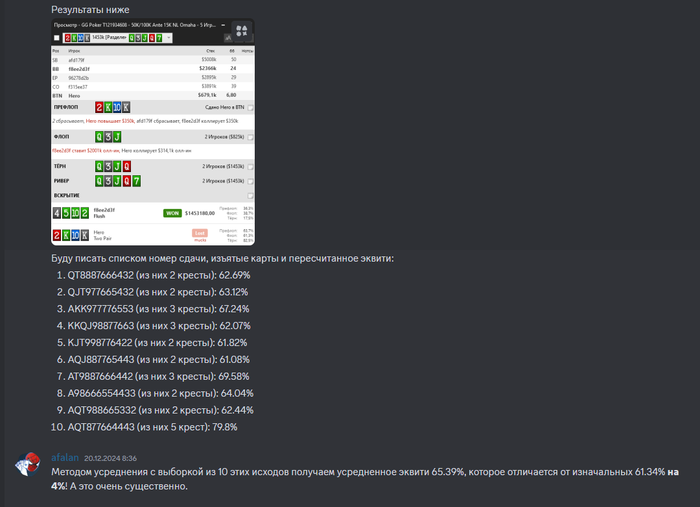
Task: Toggle the flop row note icon
Action: click(x=250, y=137)
